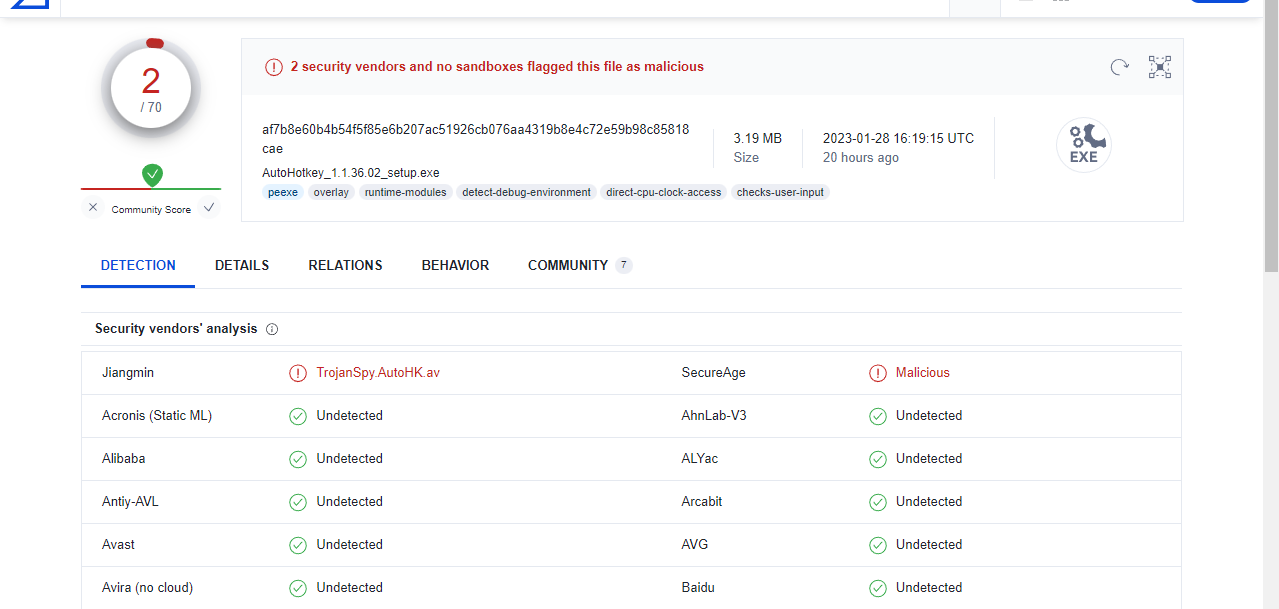Click the Security vendors' analysis heading
The image size is (1279, 609).
tap(176, 328)
